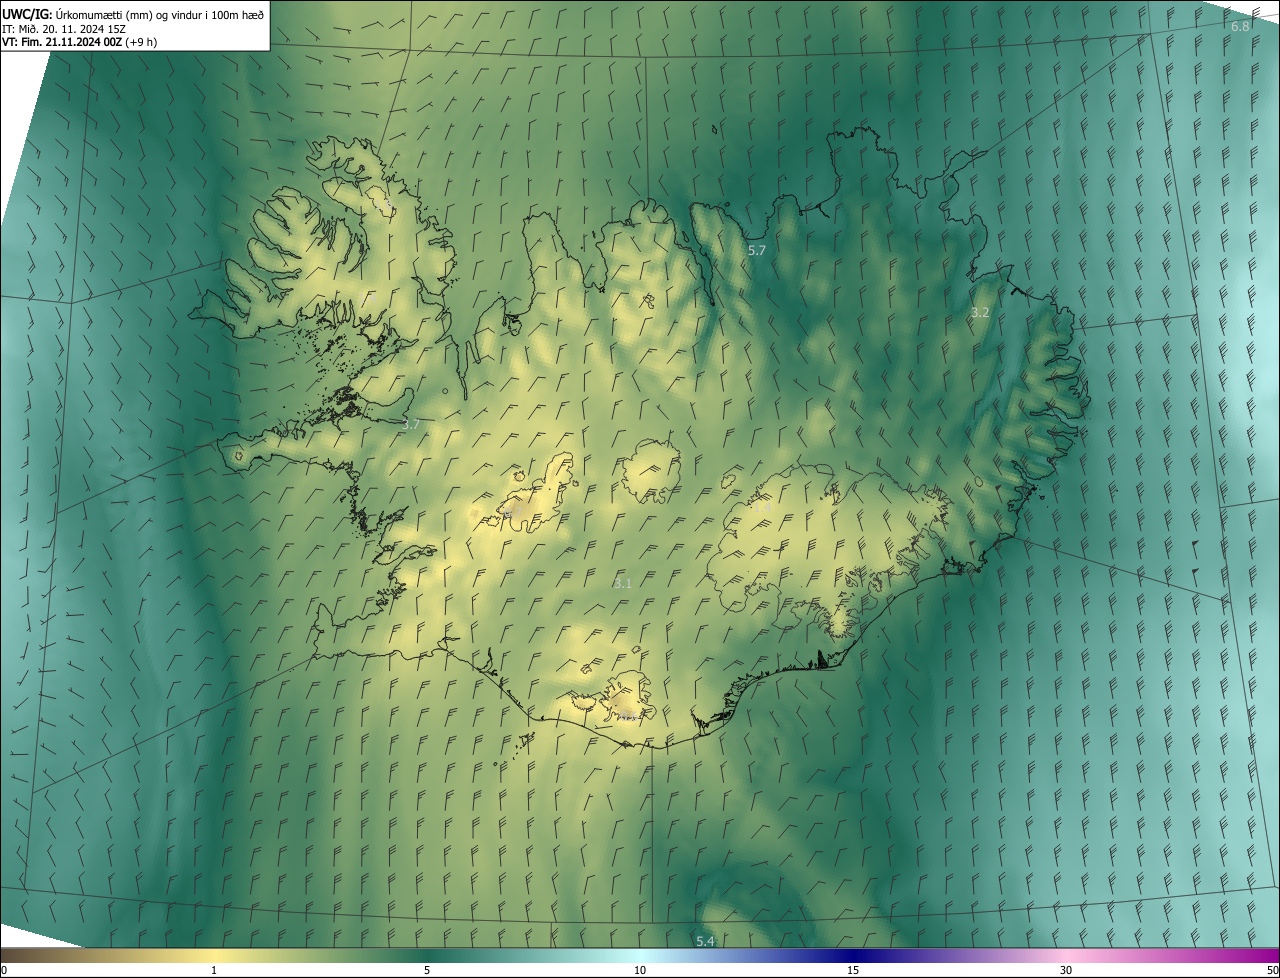Click the 'VT: Fim. 21.11.2024 00Z (+9 h)' line

pyautogui.click(x=80, y=42)
